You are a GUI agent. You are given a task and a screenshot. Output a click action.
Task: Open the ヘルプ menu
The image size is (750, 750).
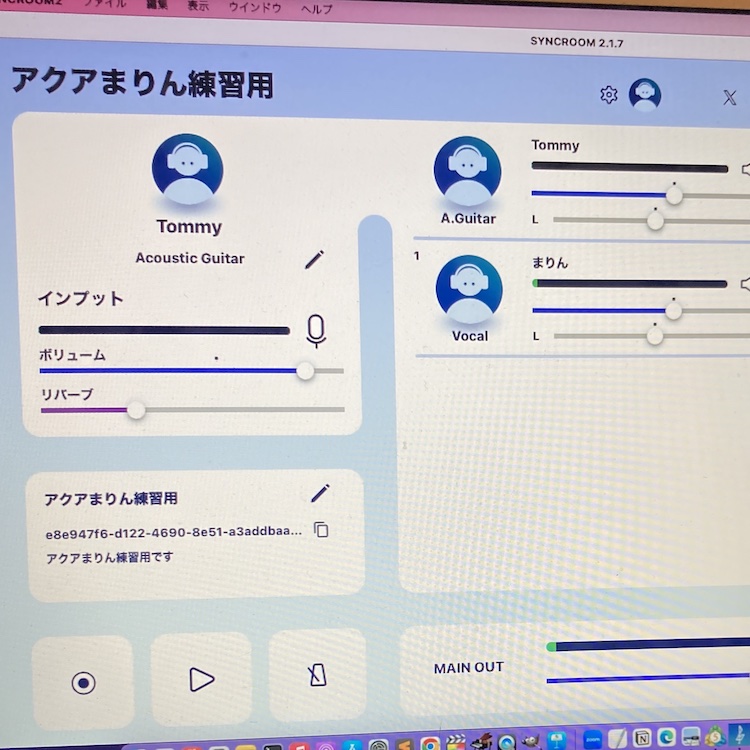(317, 9)
